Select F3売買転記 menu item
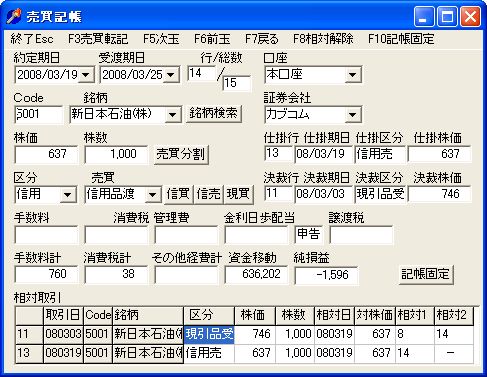Image resolution: width=487 pixels, height=377 pixels. 98,39
